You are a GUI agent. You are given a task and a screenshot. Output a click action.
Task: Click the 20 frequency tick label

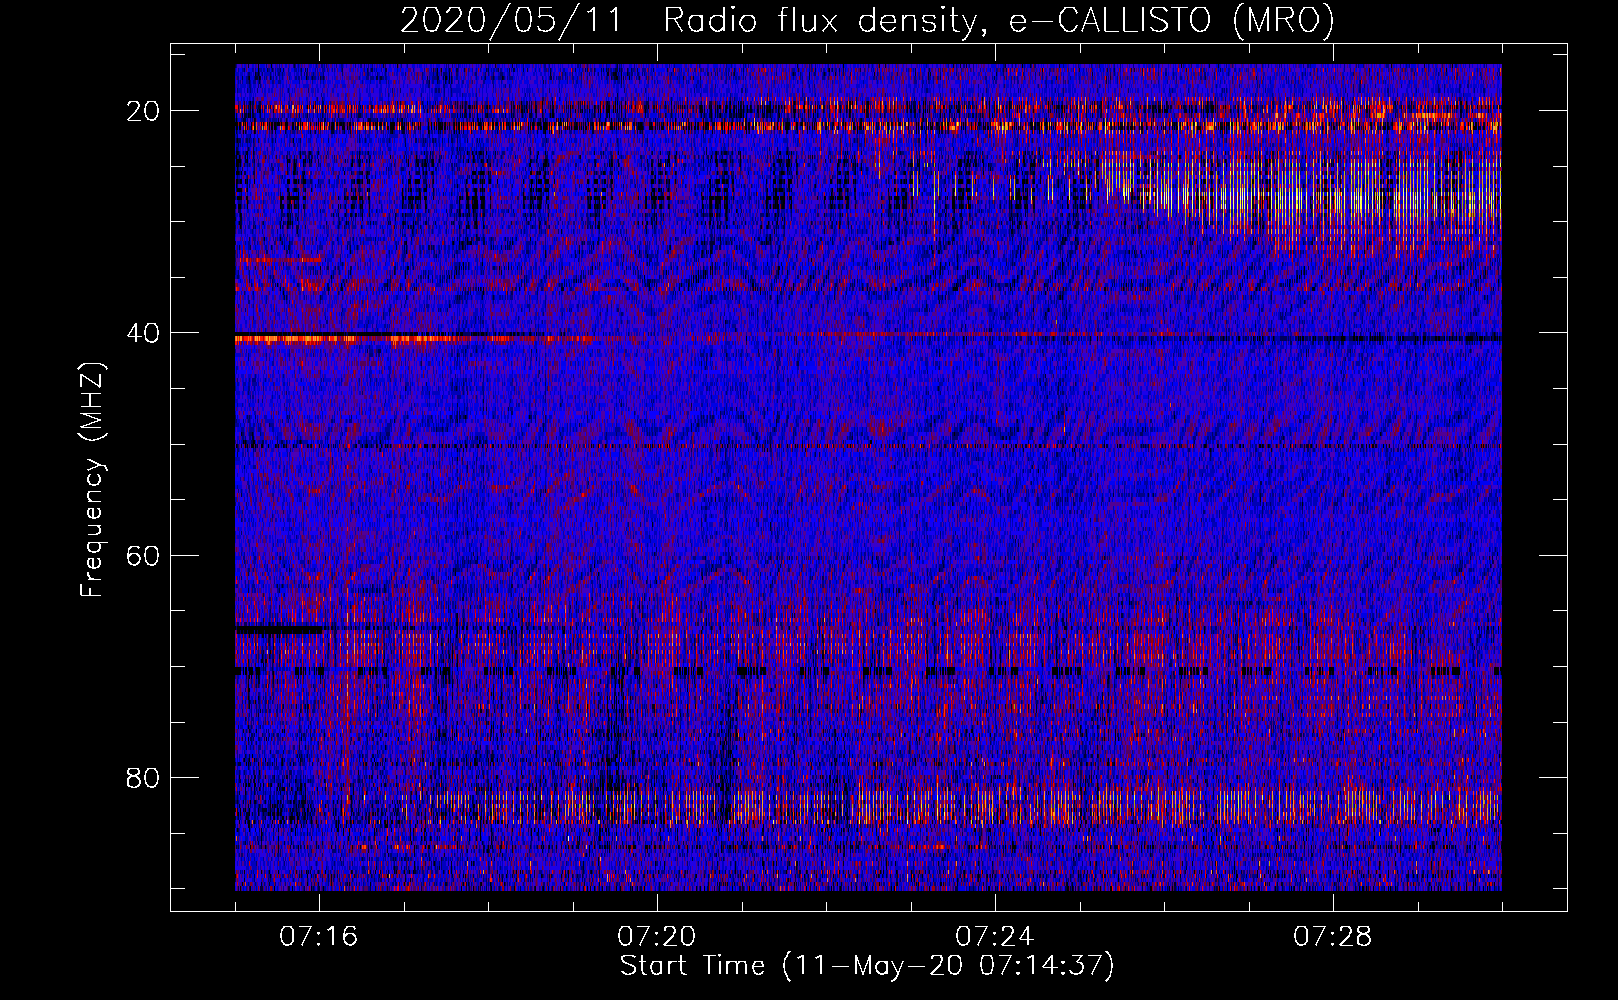tap(144, 111)
